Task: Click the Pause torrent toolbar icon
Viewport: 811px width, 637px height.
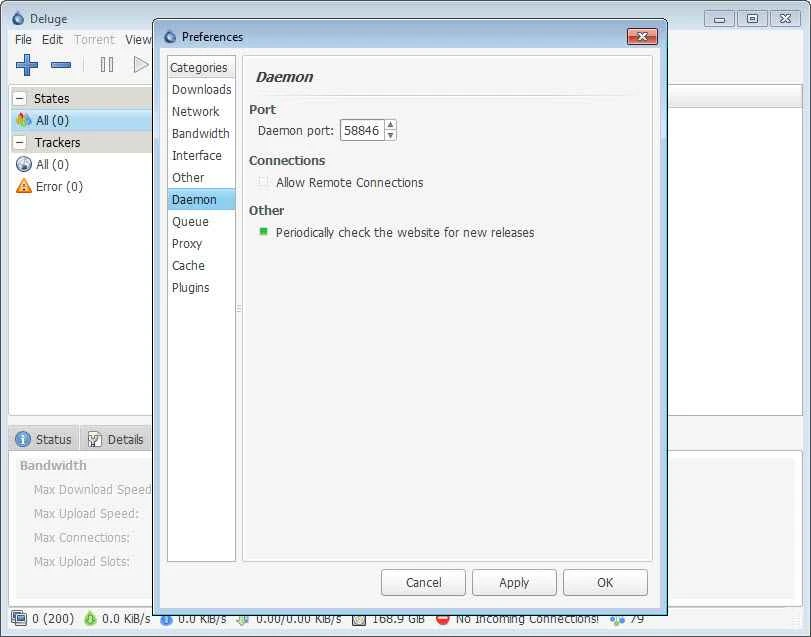Action: pos(107,65)
